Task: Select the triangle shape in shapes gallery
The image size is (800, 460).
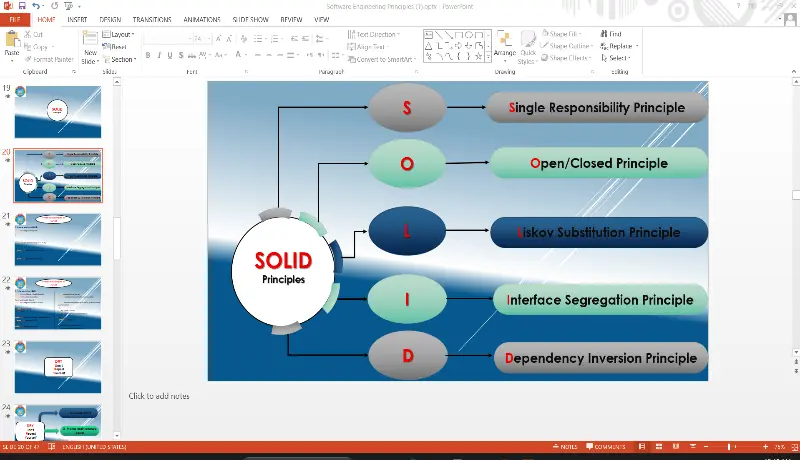Action: [429, 45]
